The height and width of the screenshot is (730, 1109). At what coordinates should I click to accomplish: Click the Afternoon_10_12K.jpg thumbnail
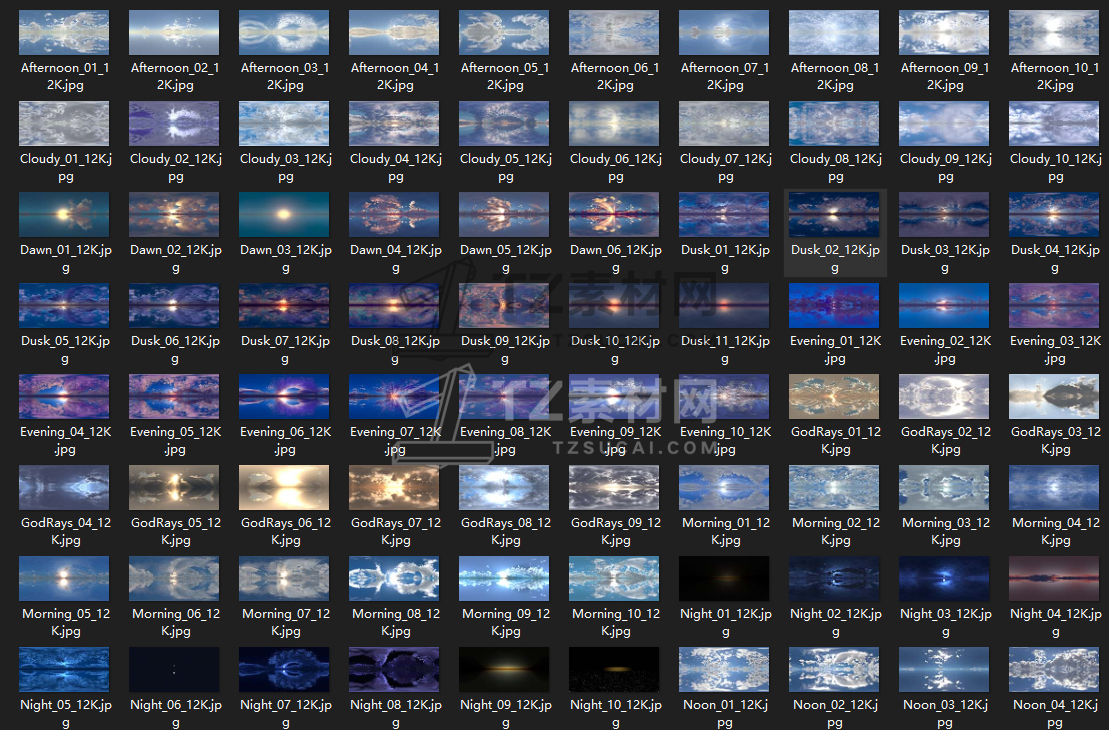click(1054, 33)
